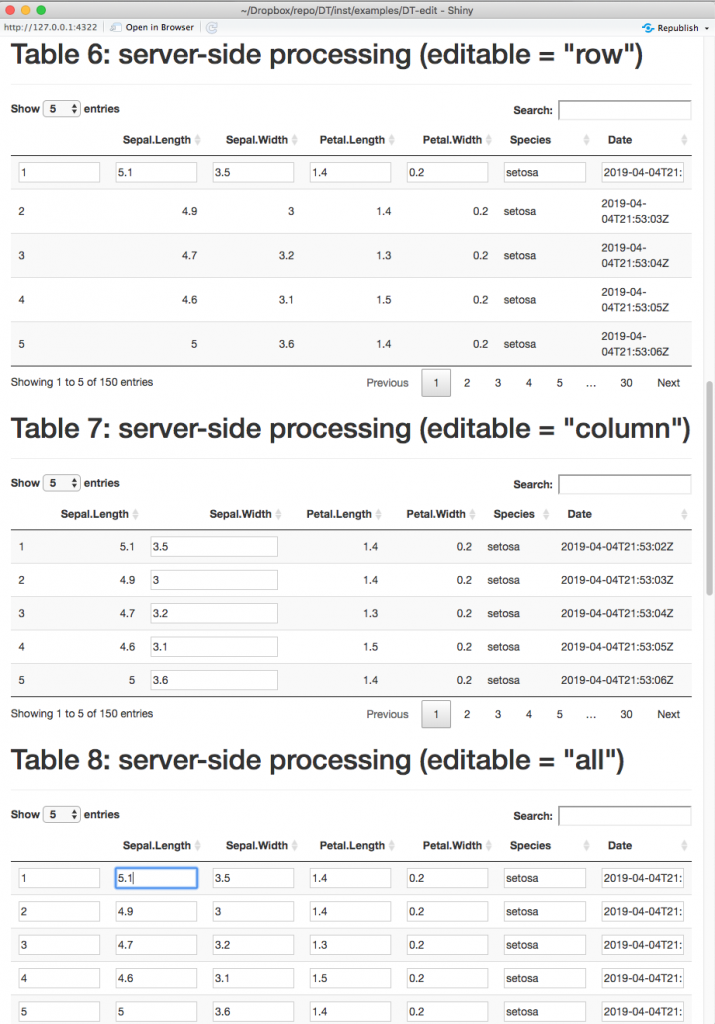
Task: Sort Table 6 by Sepal.Length column
Action: coord(157,140)
